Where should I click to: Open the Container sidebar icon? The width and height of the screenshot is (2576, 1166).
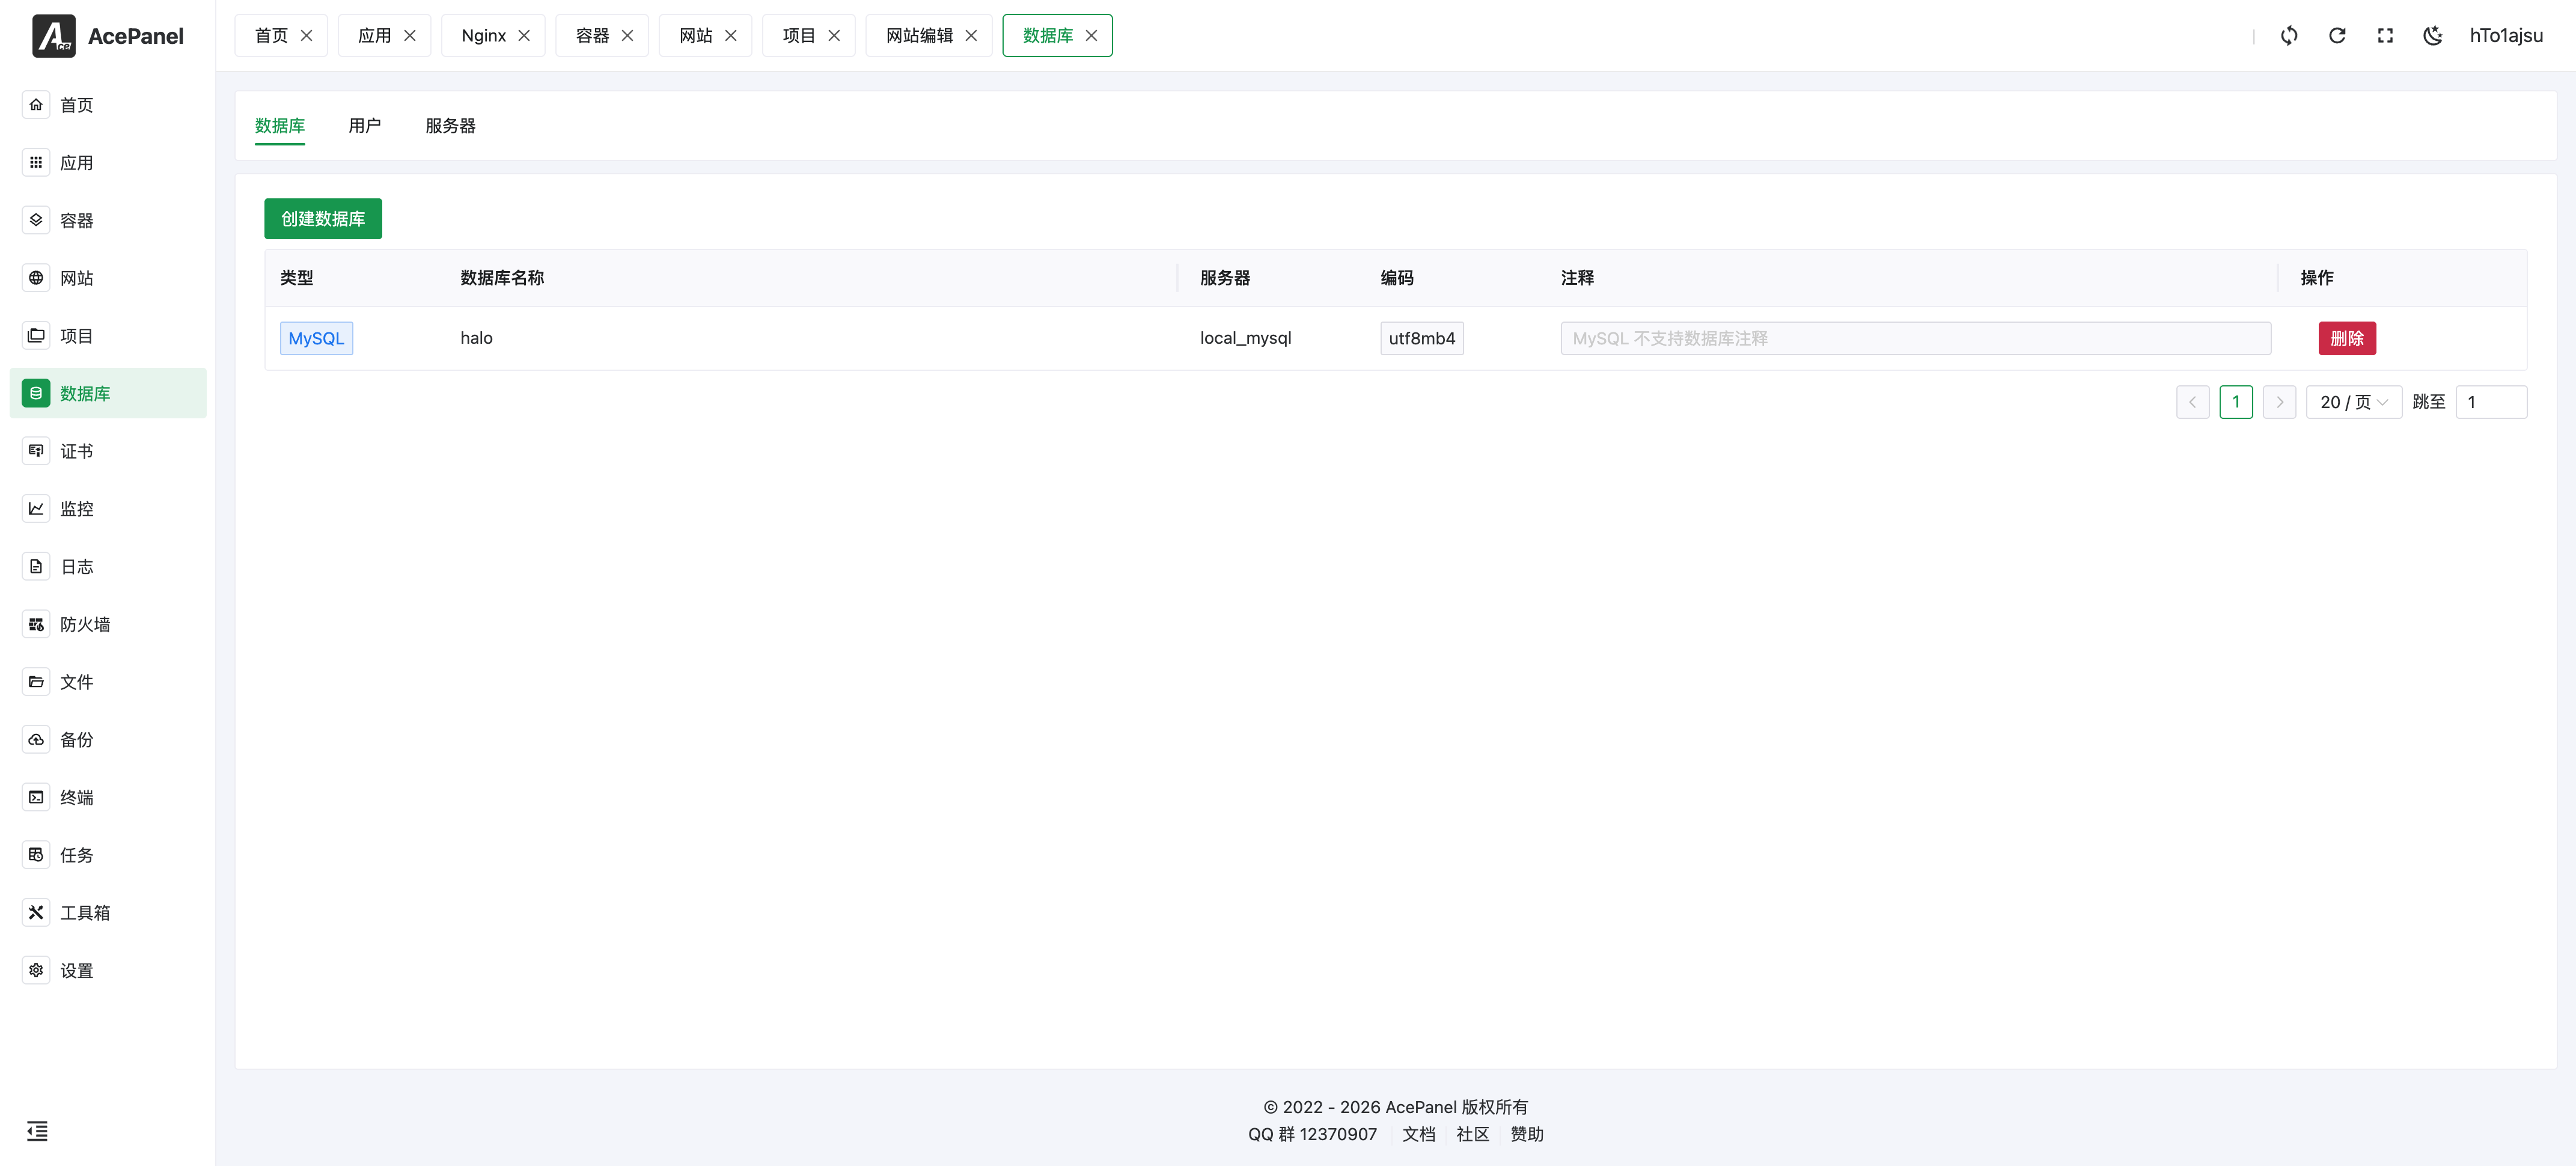(x=36, y=220)
